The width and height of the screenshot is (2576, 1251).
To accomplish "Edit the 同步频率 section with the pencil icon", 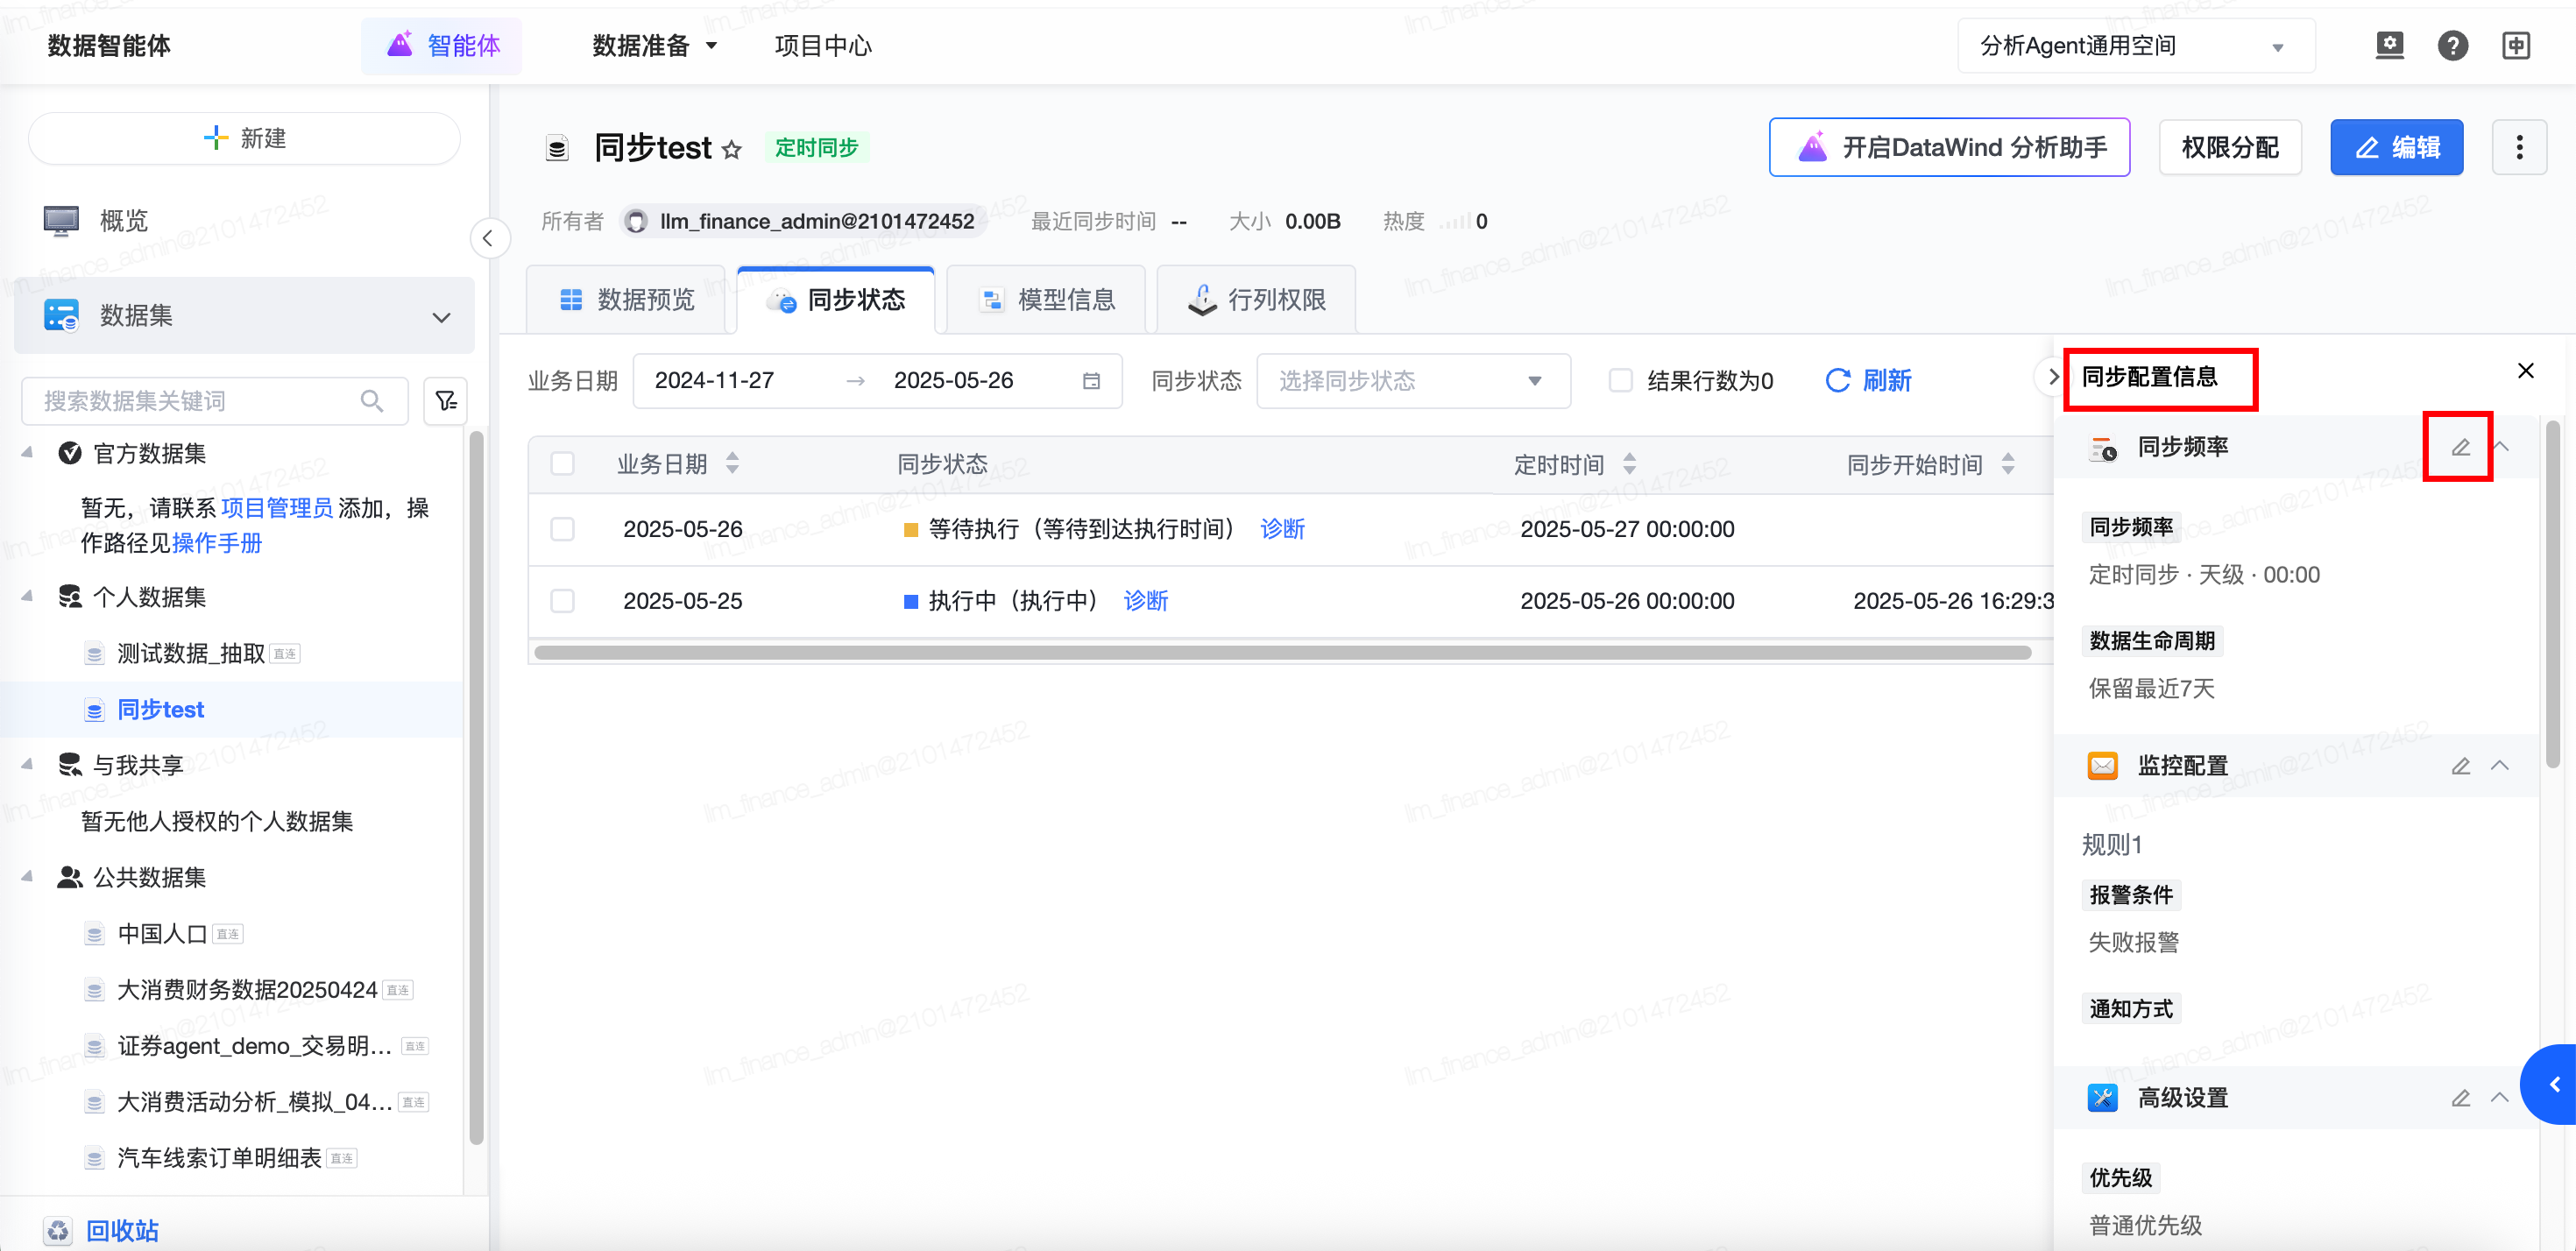I will 2460,446.
